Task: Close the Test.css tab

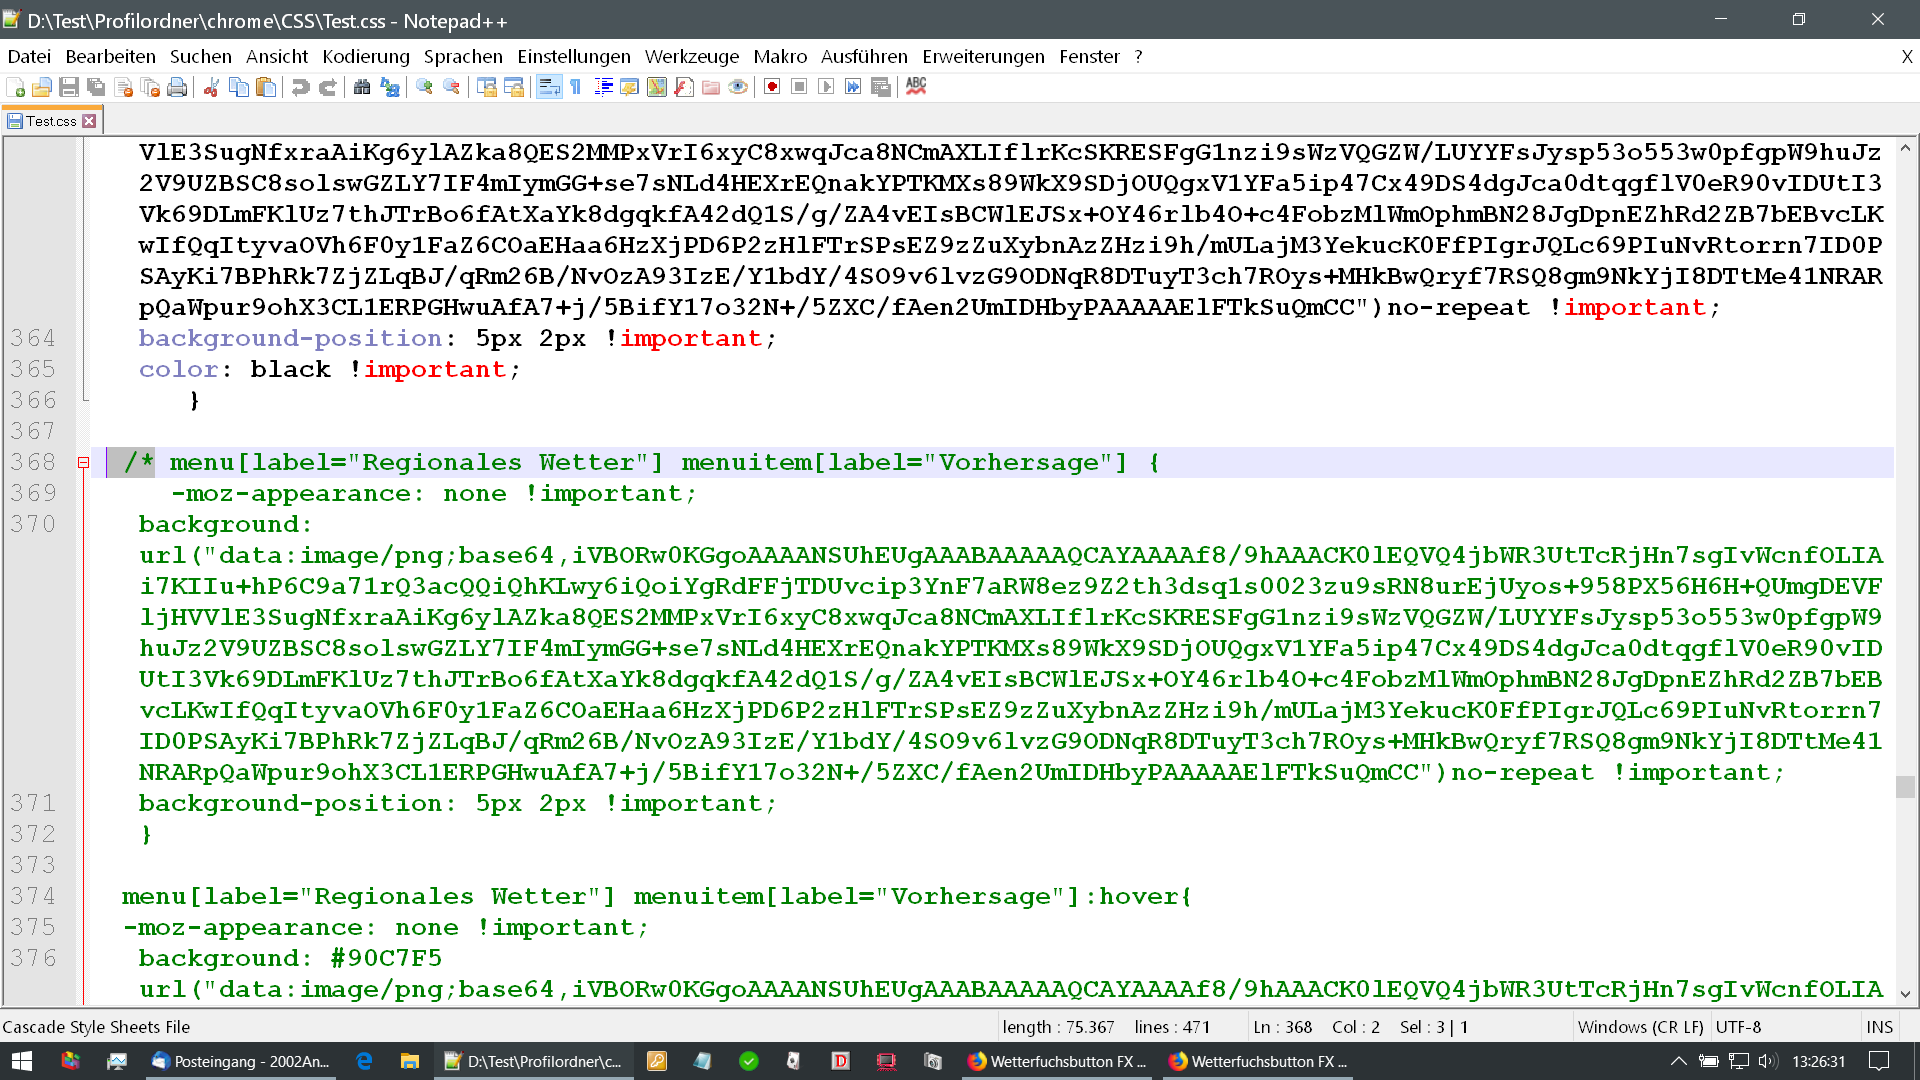Action: pyautogui.click(x=90, y=121)
